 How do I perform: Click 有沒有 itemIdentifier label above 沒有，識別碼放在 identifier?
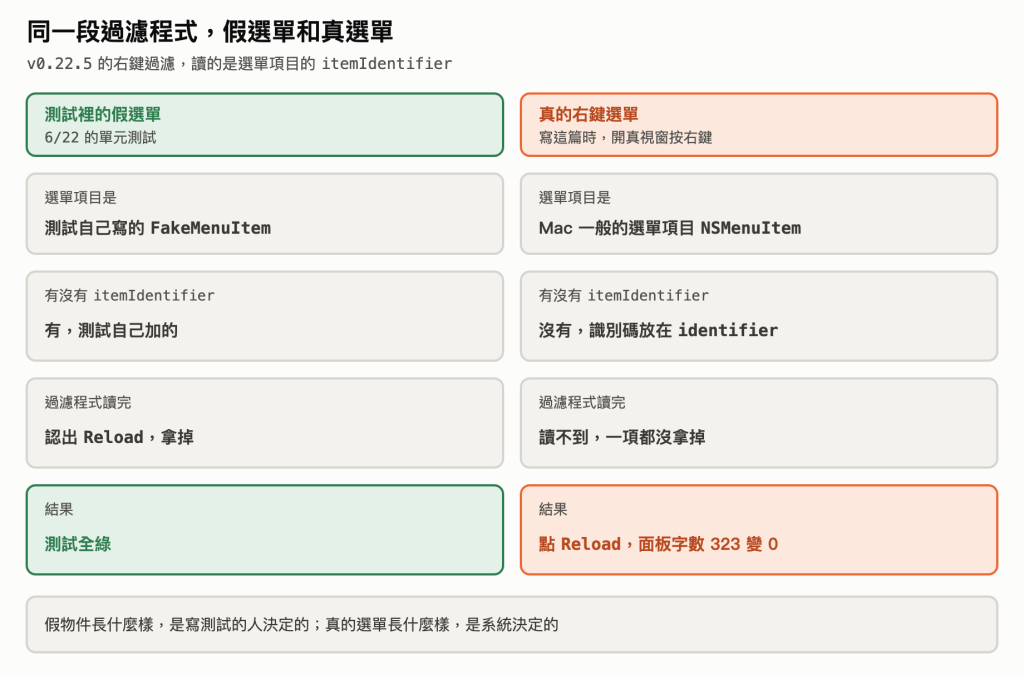[x=624, y=295]
